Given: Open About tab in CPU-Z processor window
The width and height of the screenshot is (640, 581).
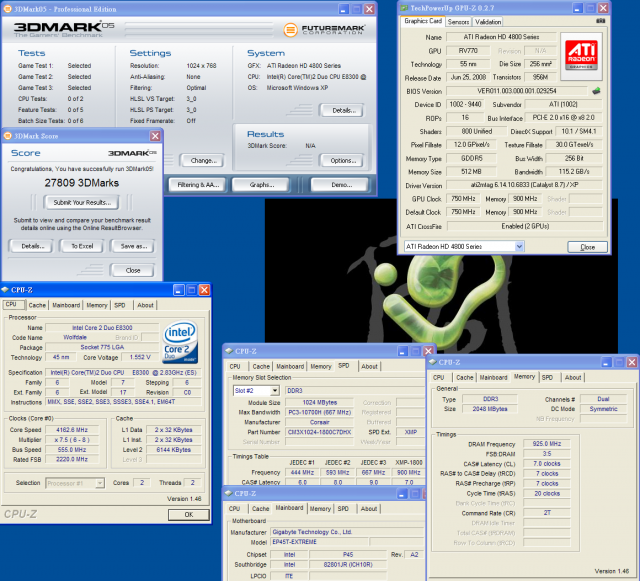Looking at the screenshot, I should 145,305.
